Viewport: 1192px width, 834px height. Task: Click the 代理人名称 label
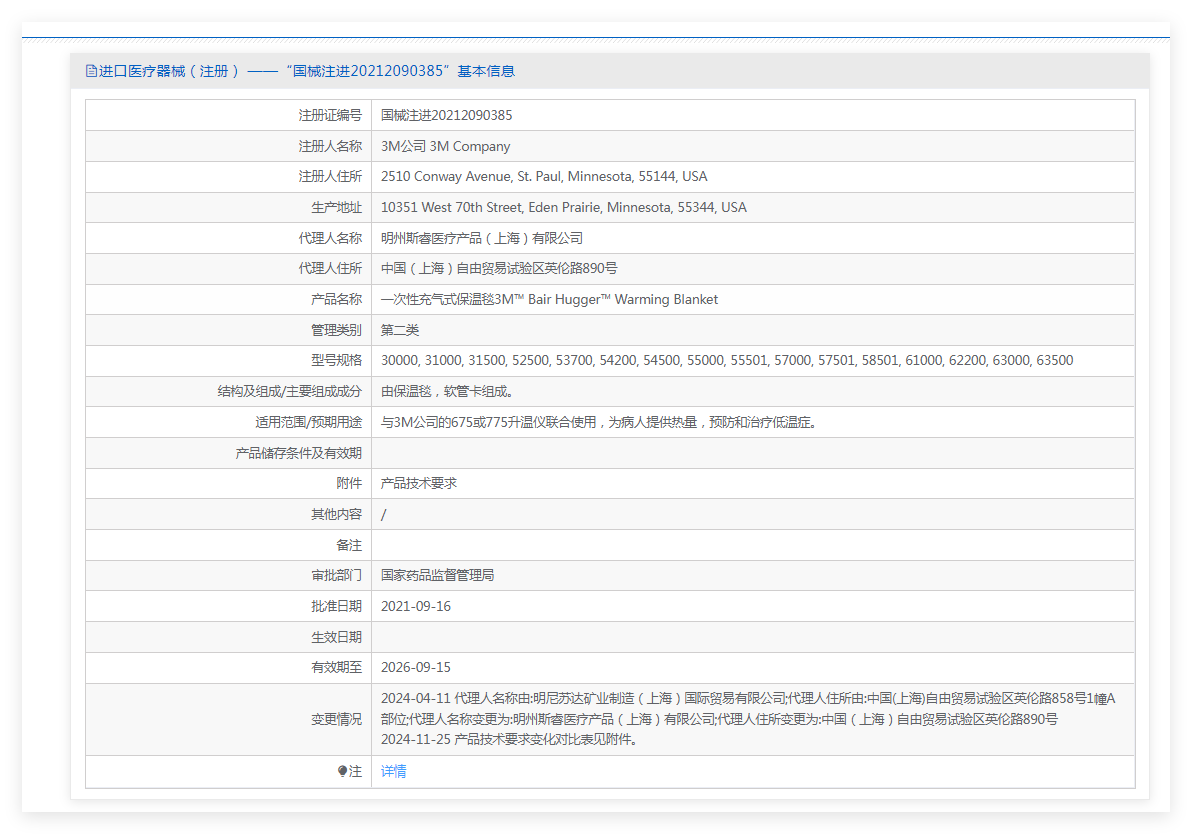click(x=330, y=238)
